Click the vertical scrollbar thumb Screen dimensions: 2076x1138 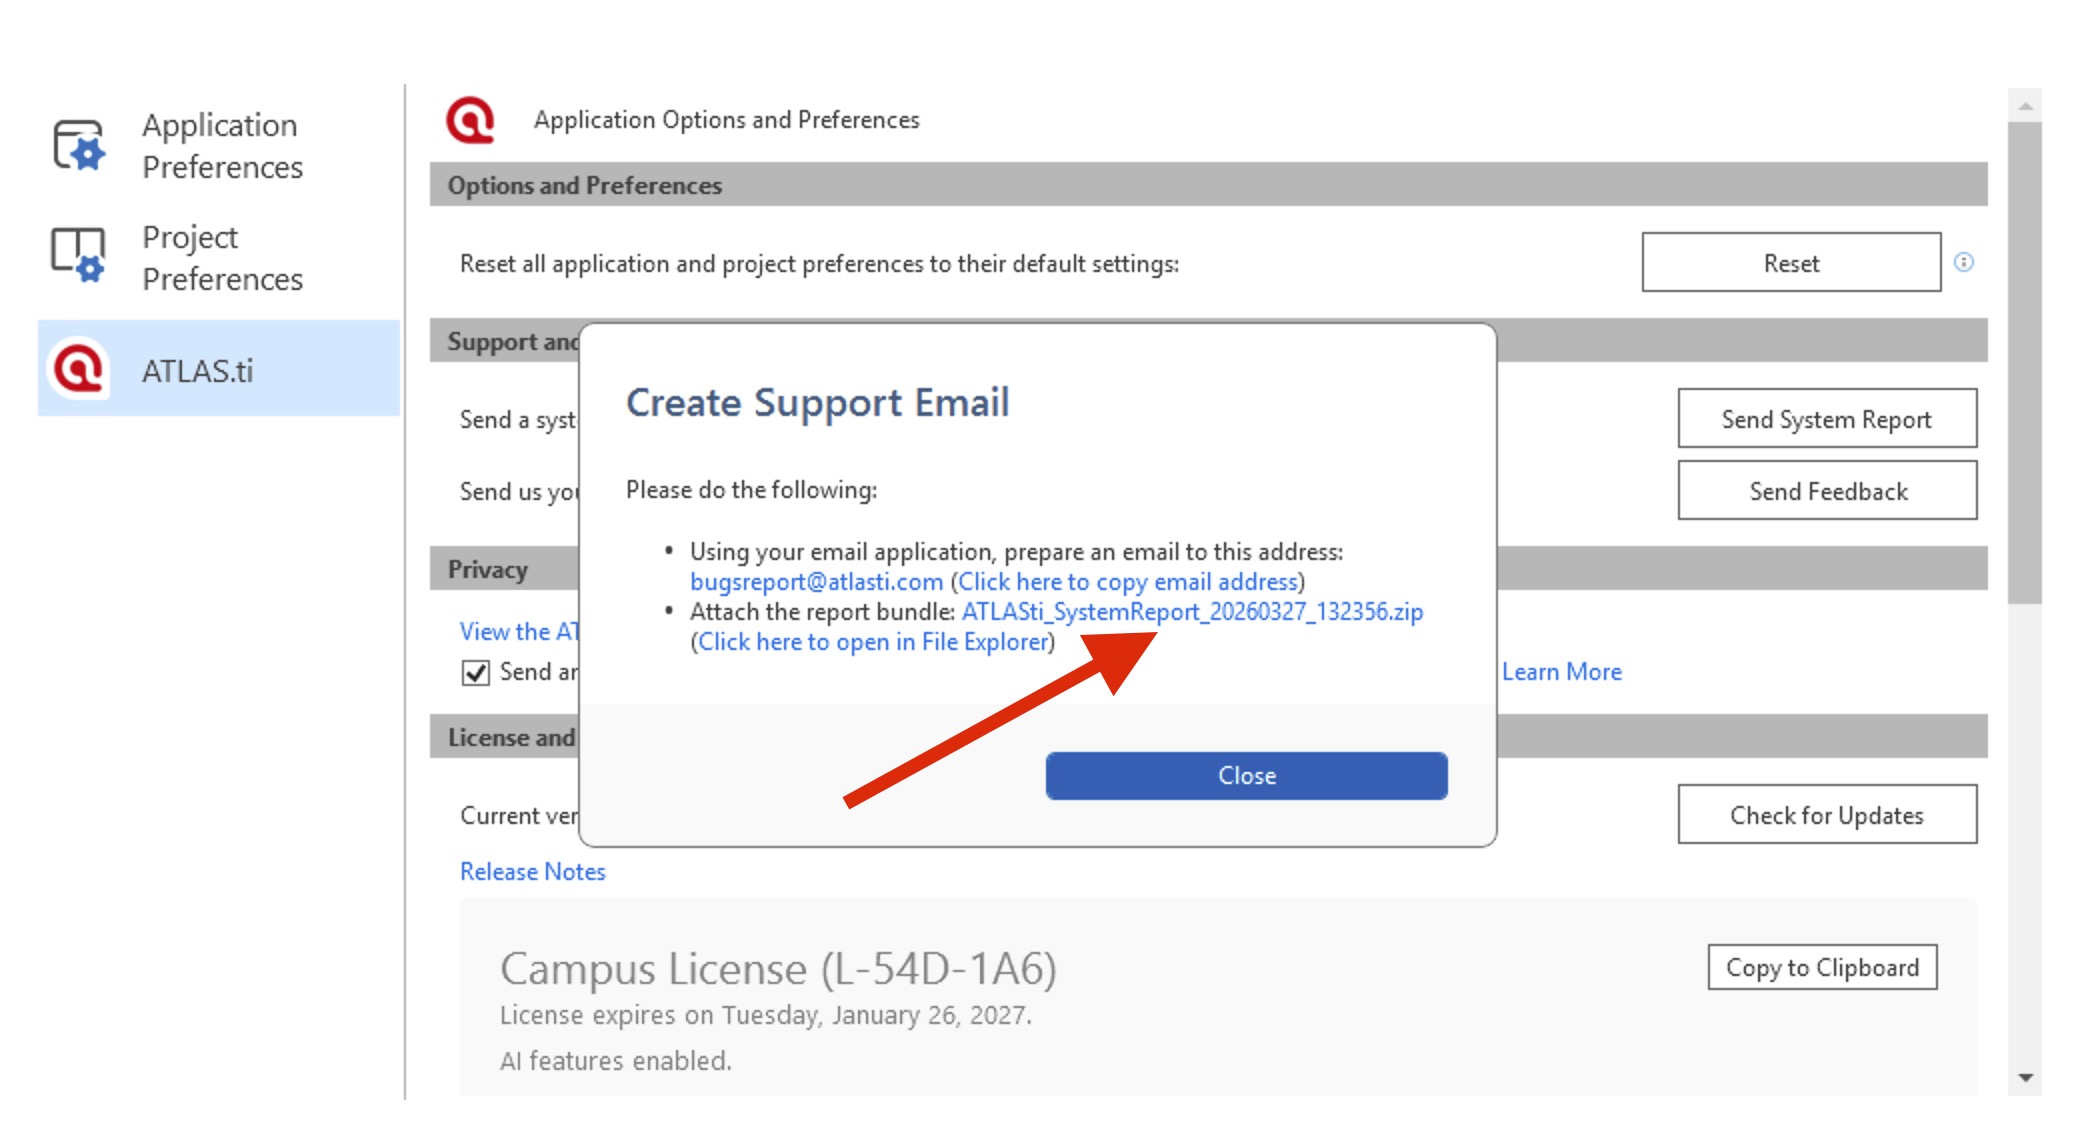(2025, 360)
